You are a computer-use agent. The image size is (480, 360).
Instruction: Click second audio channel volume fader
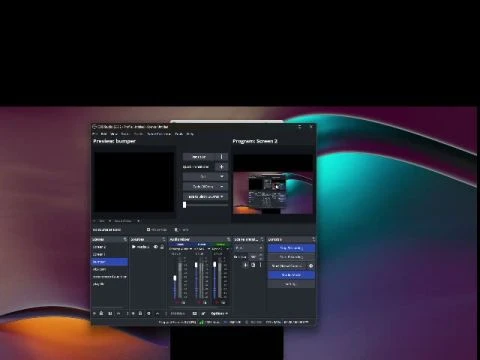[x=196, y=265]
